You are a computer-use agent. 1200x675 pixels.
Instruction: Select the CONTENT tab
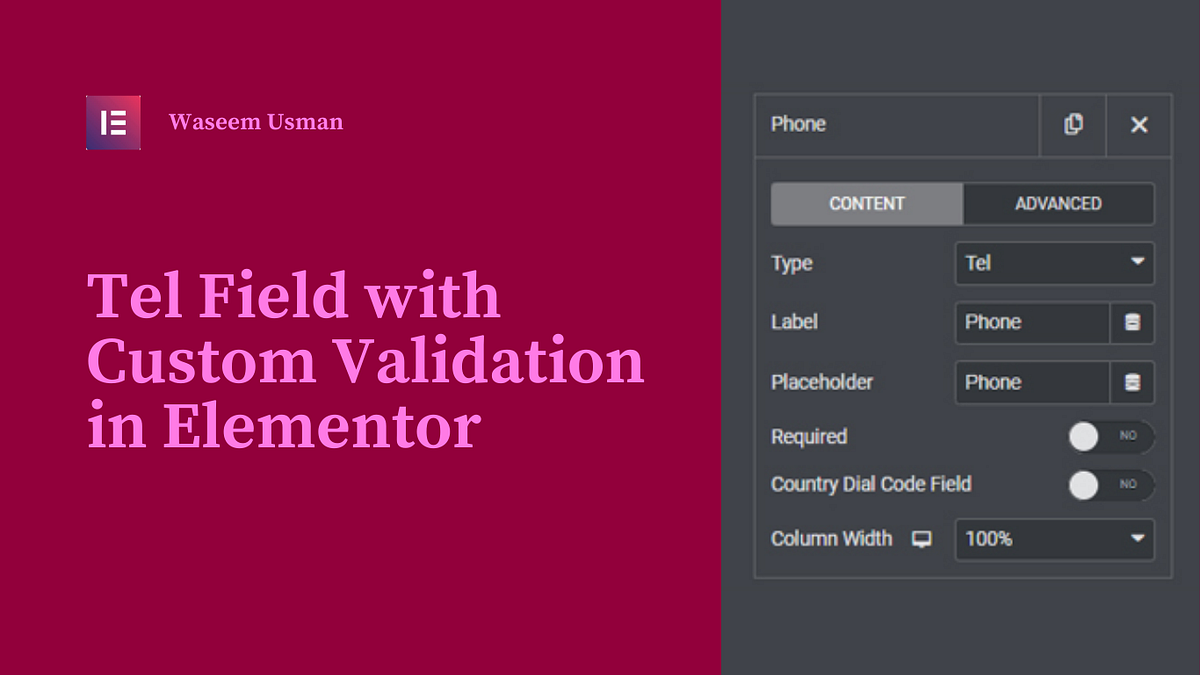[866, 204]
